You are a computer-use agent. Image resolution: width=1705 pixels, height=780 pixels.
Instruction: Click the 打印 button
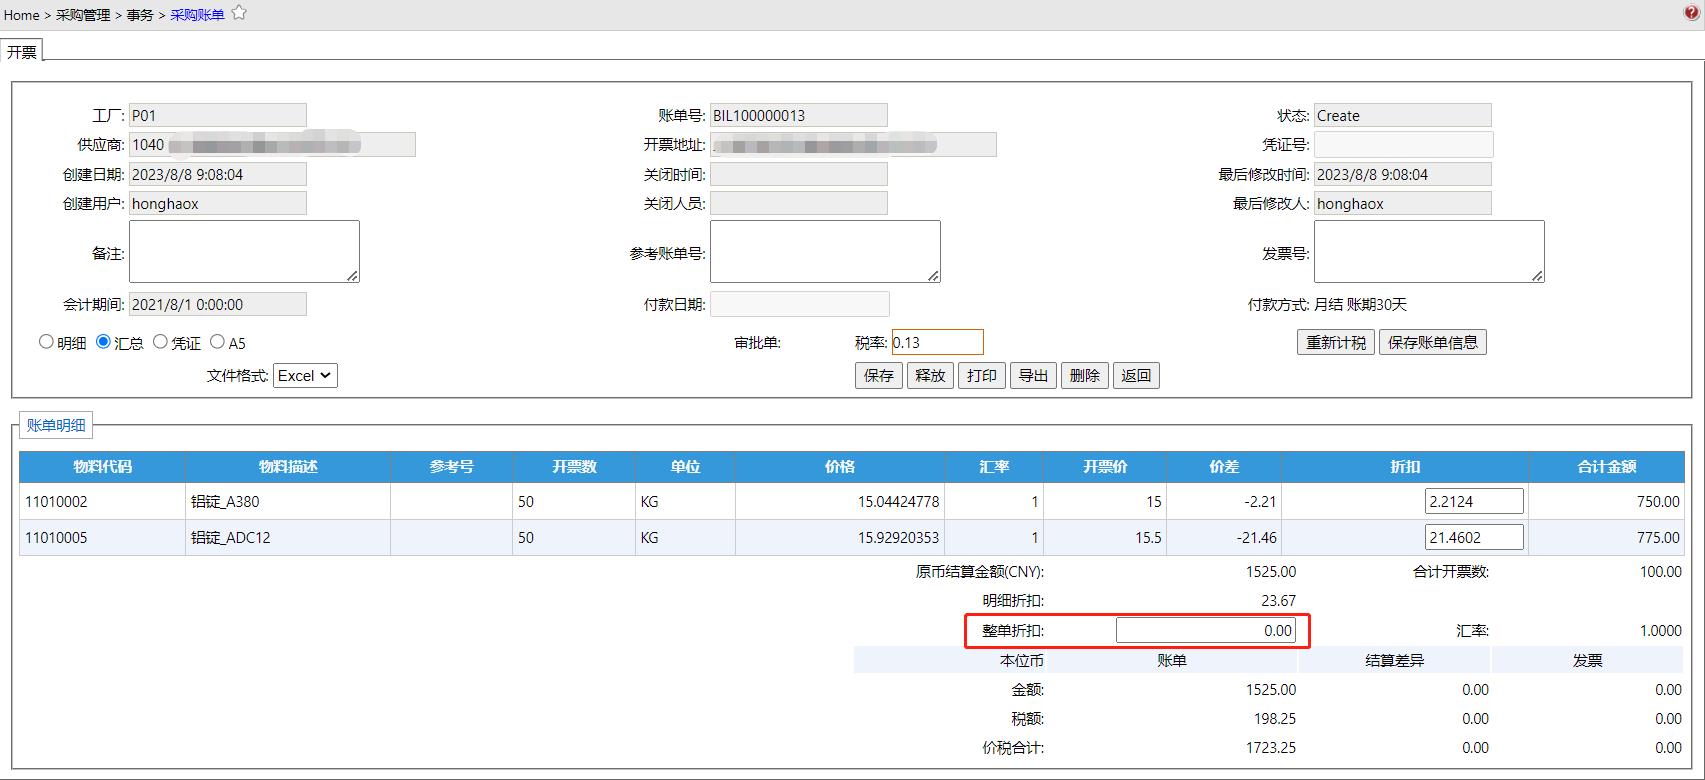point(982,376)
